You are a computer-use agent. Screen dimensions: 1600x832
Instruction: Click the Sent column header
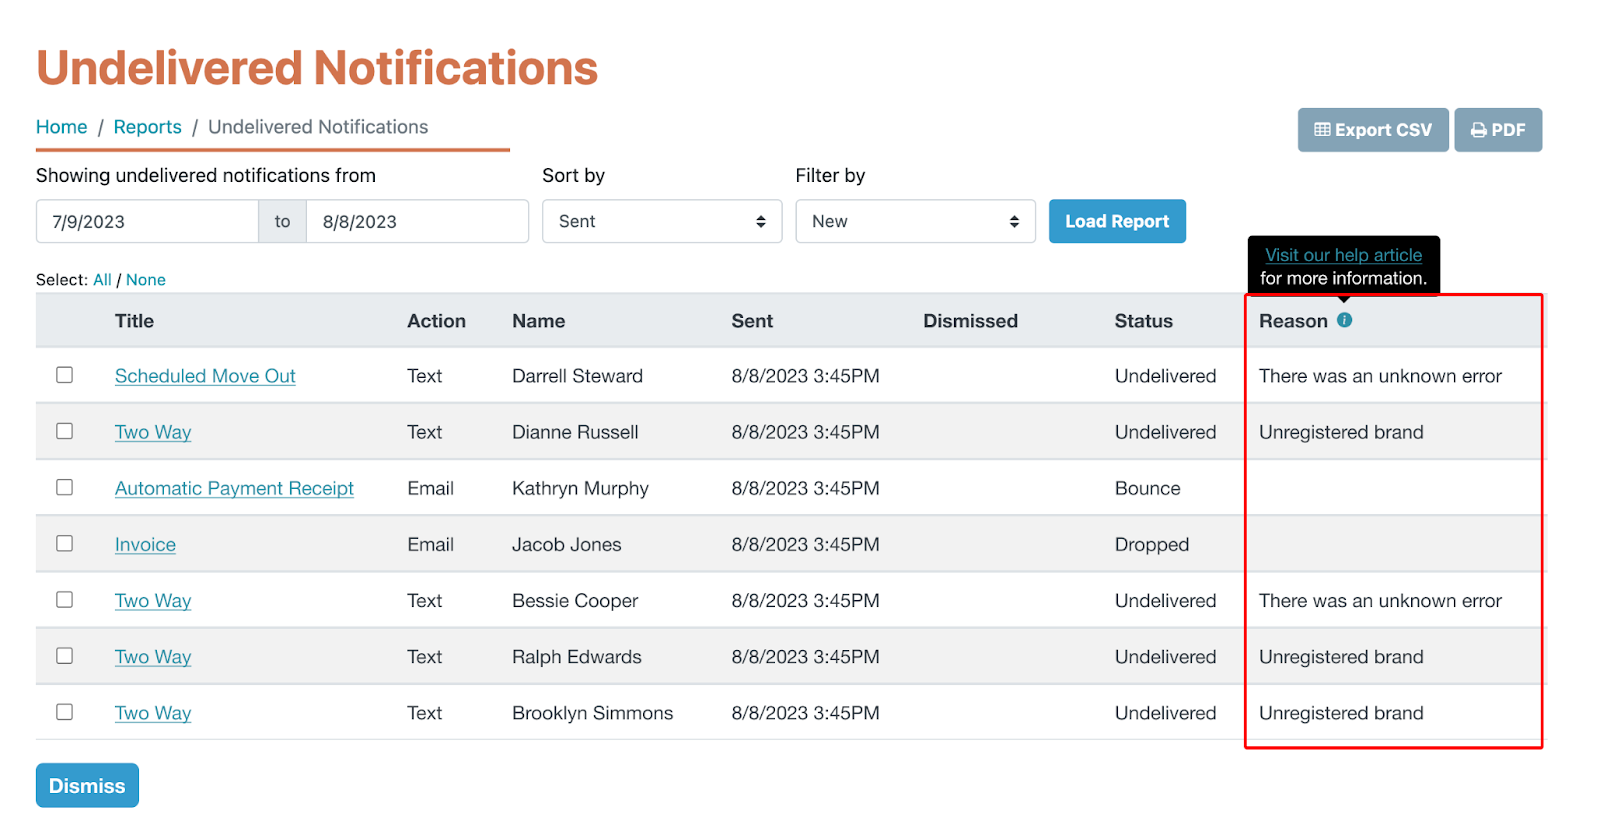click(x=752, y=321)
